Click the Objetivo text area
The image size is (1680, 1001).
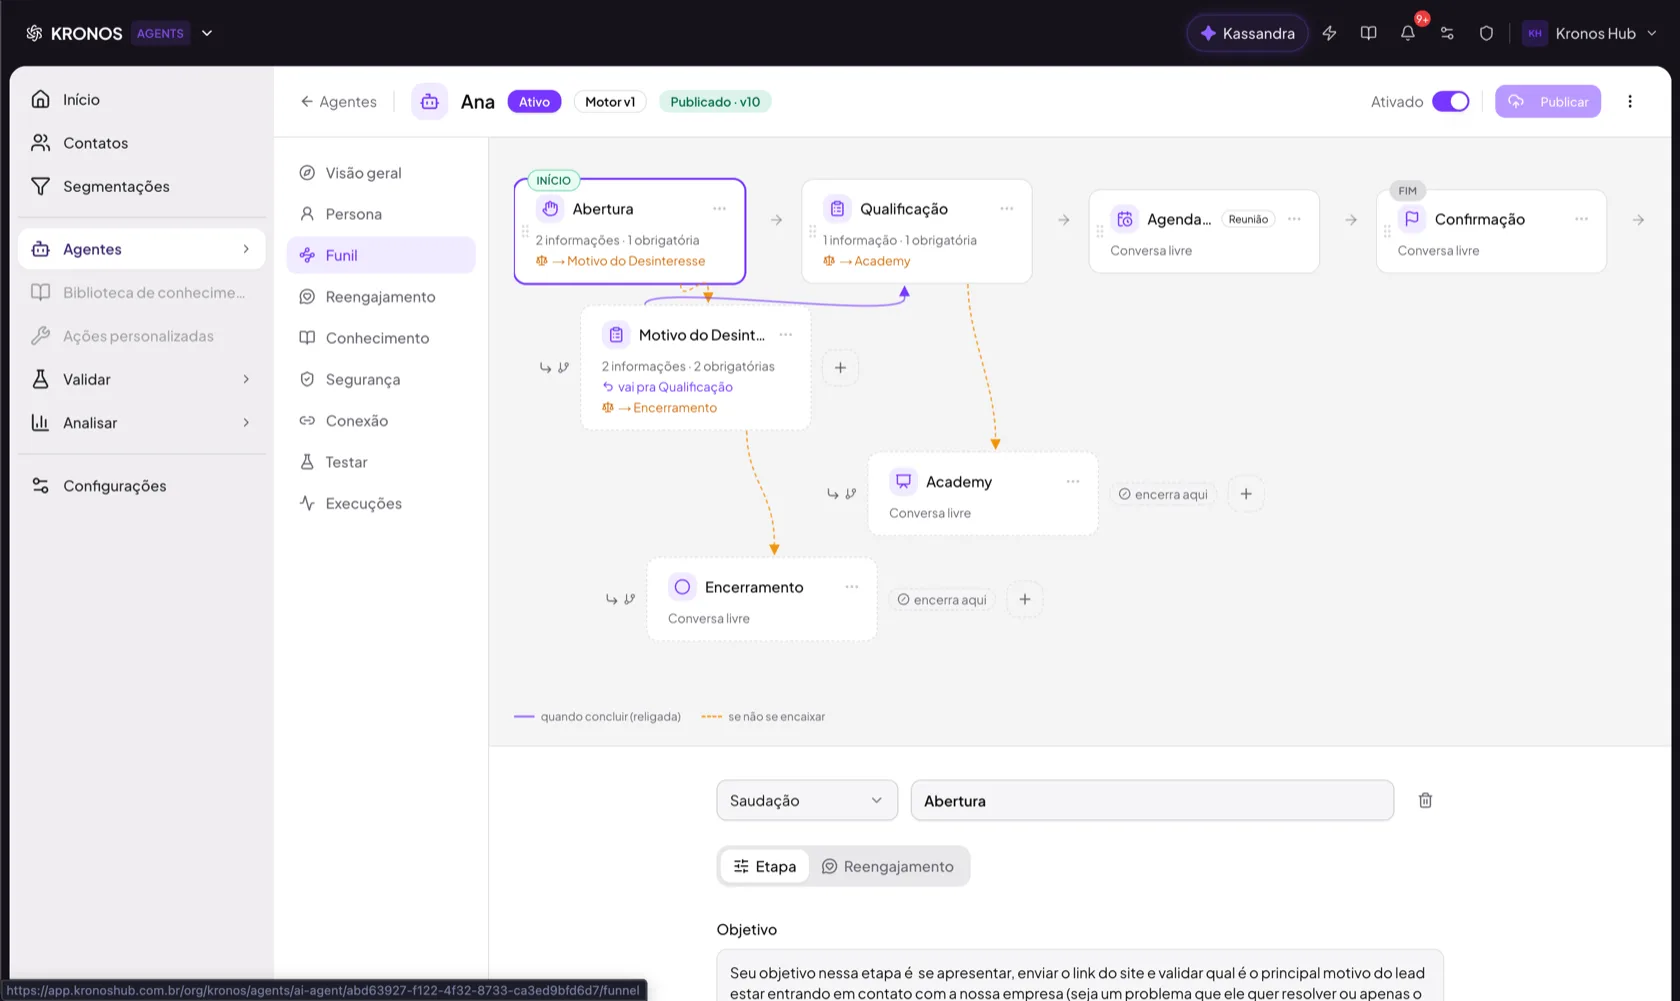click(x=1080, y=977)
